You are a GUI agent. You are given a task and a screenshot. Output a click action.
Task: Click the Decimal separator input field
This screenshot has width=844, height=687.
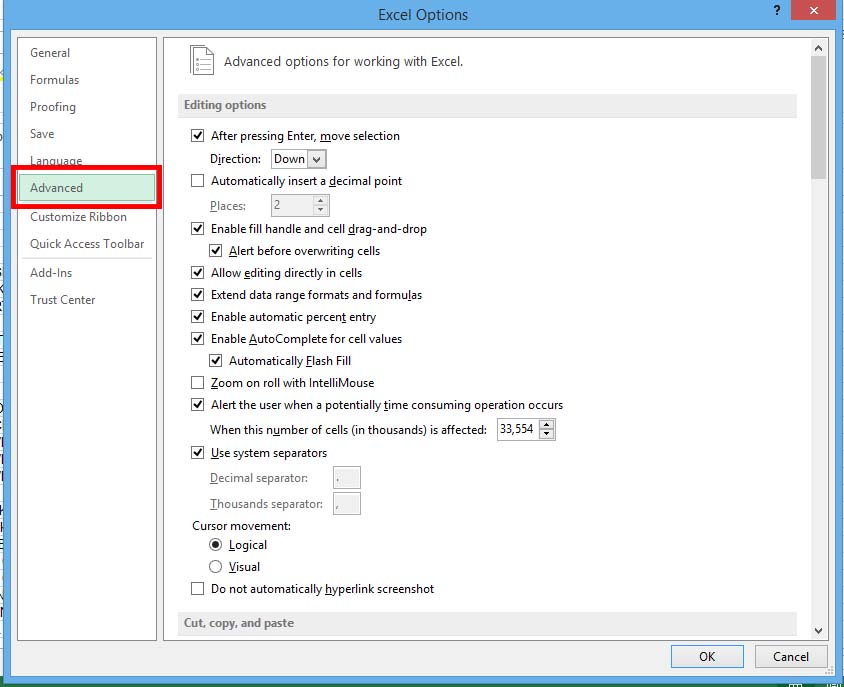click(x=346, y=477)
